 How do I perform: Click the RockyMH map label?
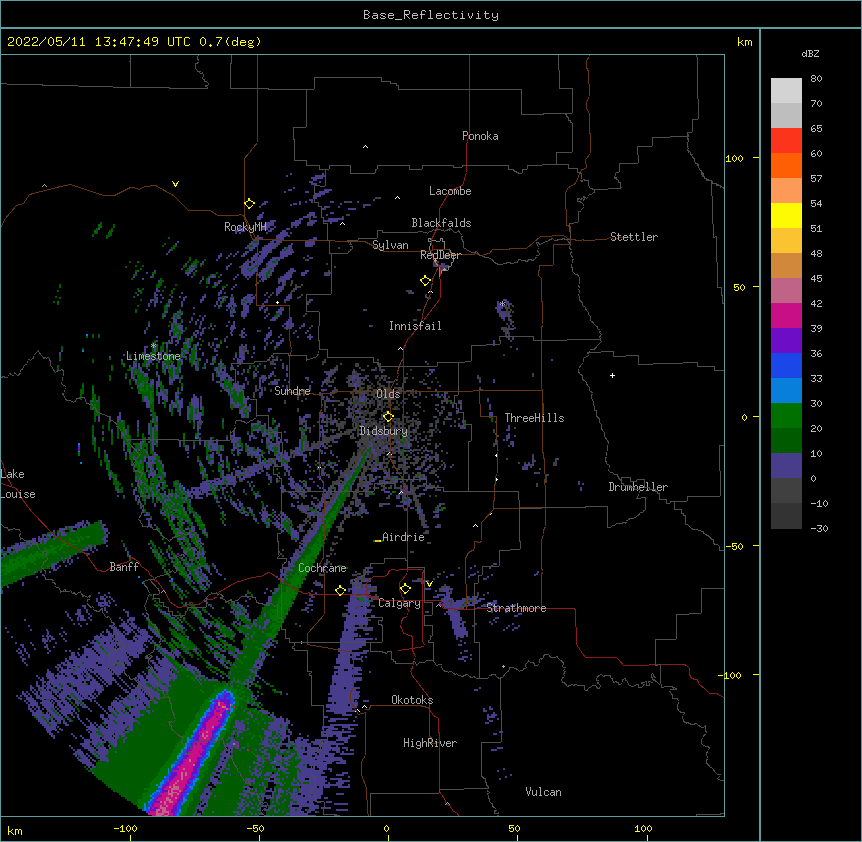(x=245, y=227)
